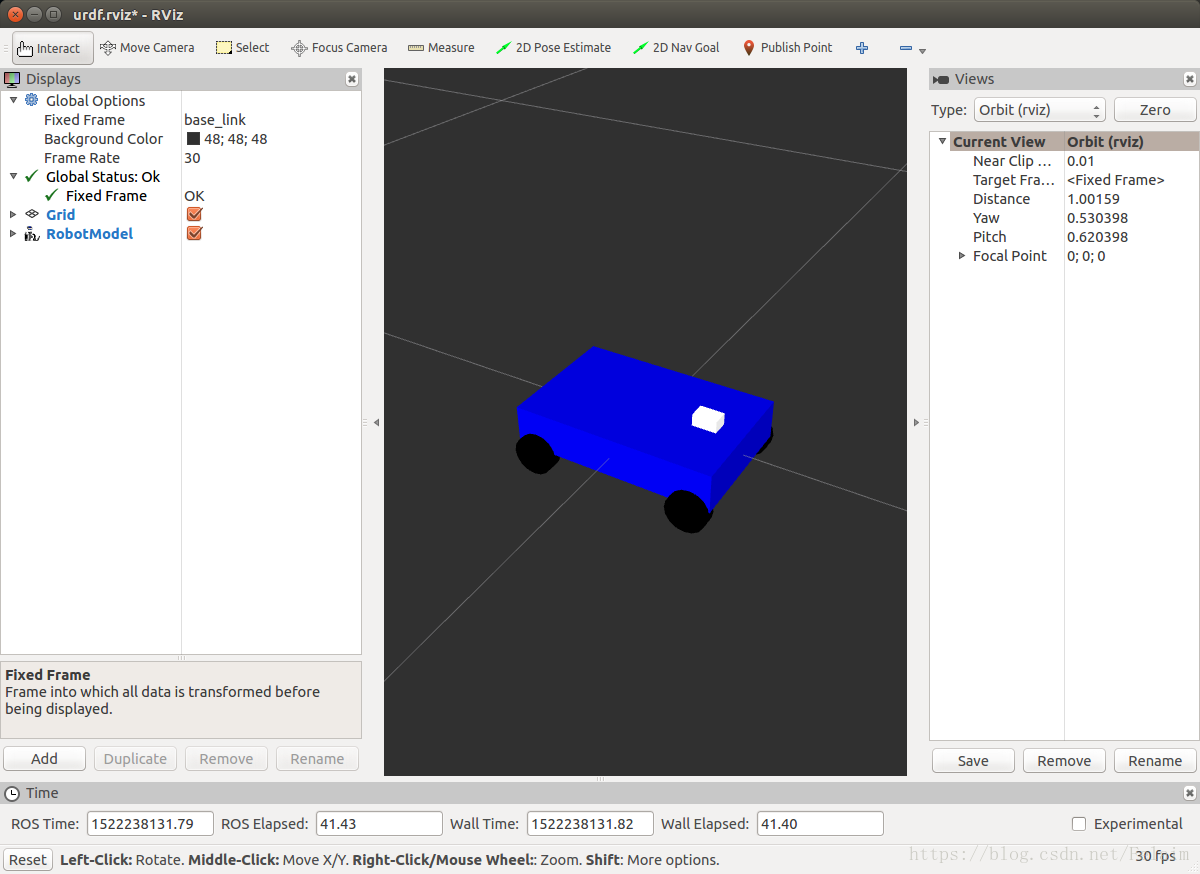This screenshot has width=1200, height=874.
Task: Close the Displays panel
Action: click(x=352, y=79)
